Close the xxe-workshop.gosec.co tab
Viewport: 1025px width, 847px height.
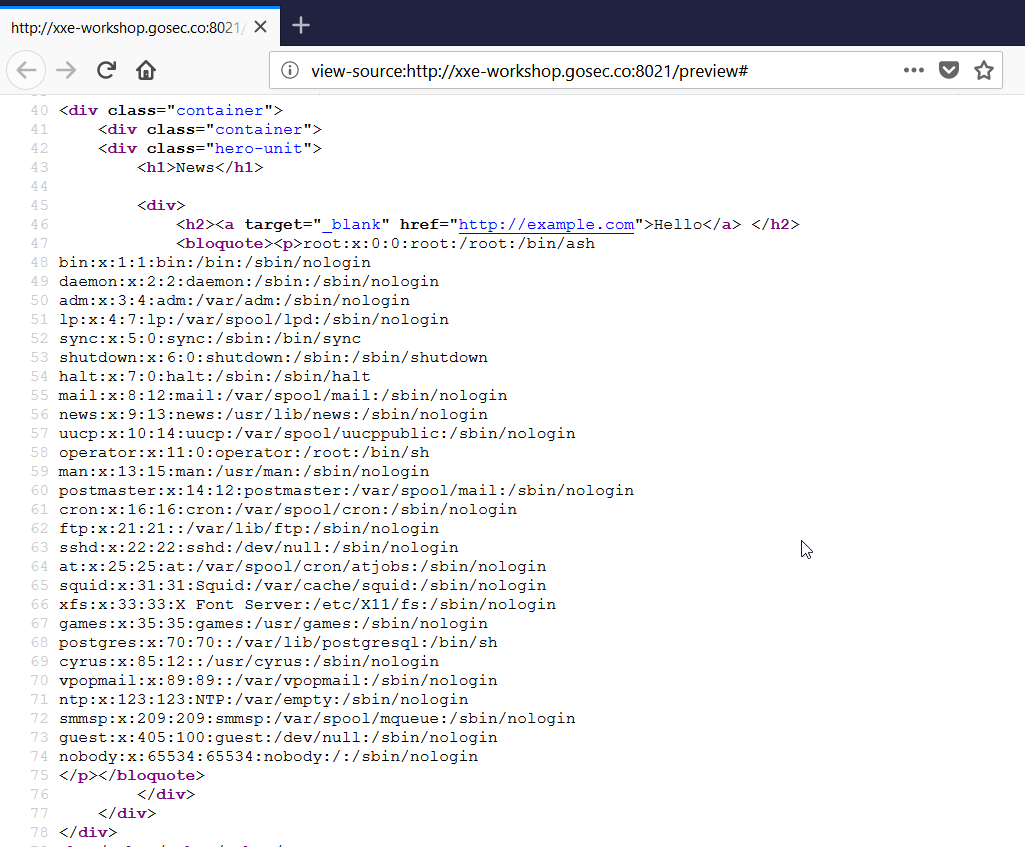[260, 27]
